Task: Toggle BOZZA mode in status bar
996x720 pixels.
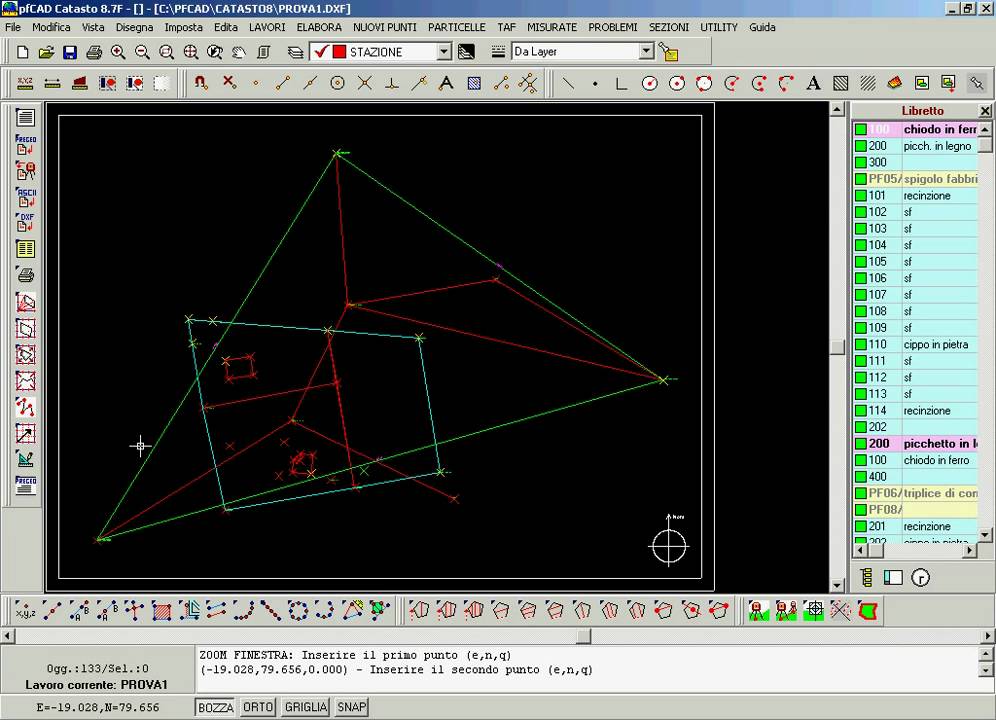Action: tap(215, 707)
